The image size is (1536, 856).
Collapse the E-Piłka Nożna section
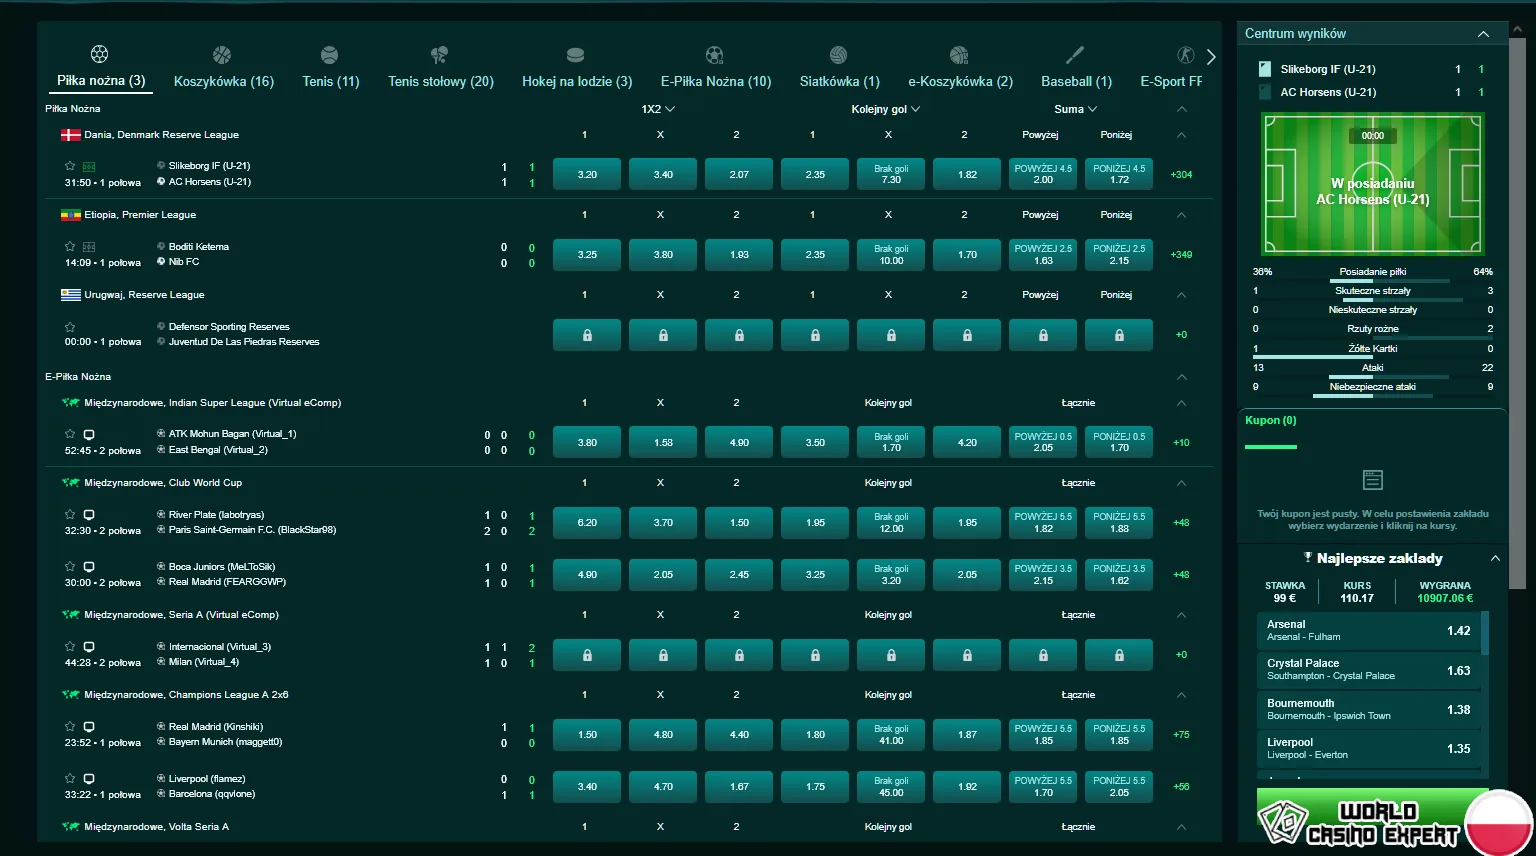tap(1181, 377)
